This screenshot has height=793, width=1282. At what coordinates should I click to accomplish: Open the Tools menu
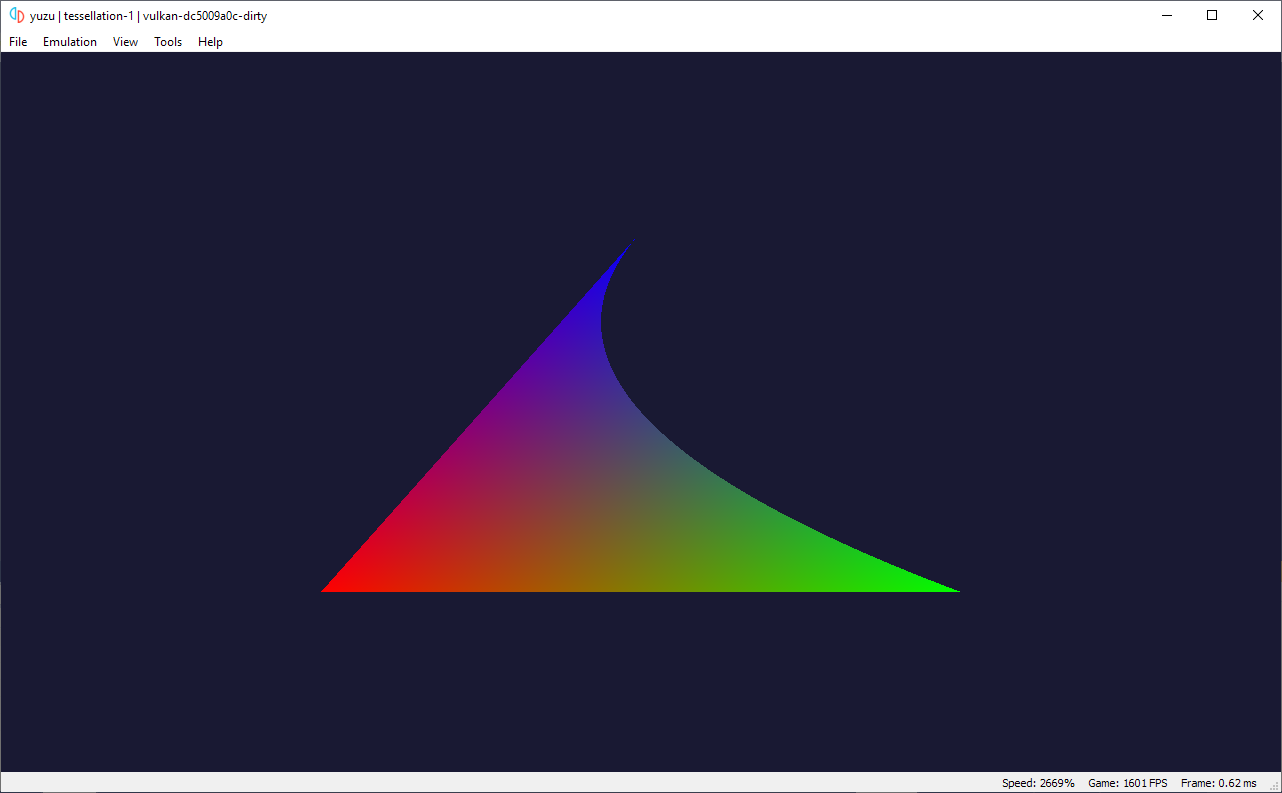point(168,42)
